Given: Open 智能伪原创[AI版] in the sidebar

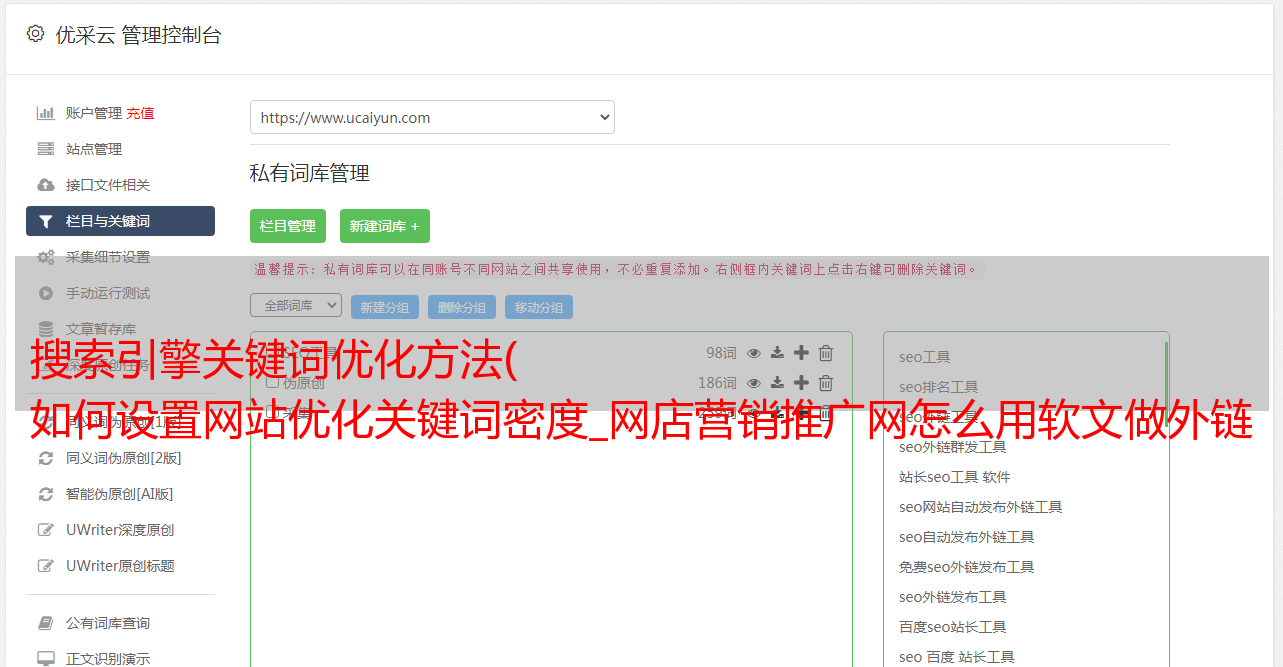Looking at the screenshot, I should (x=119, y=494).
